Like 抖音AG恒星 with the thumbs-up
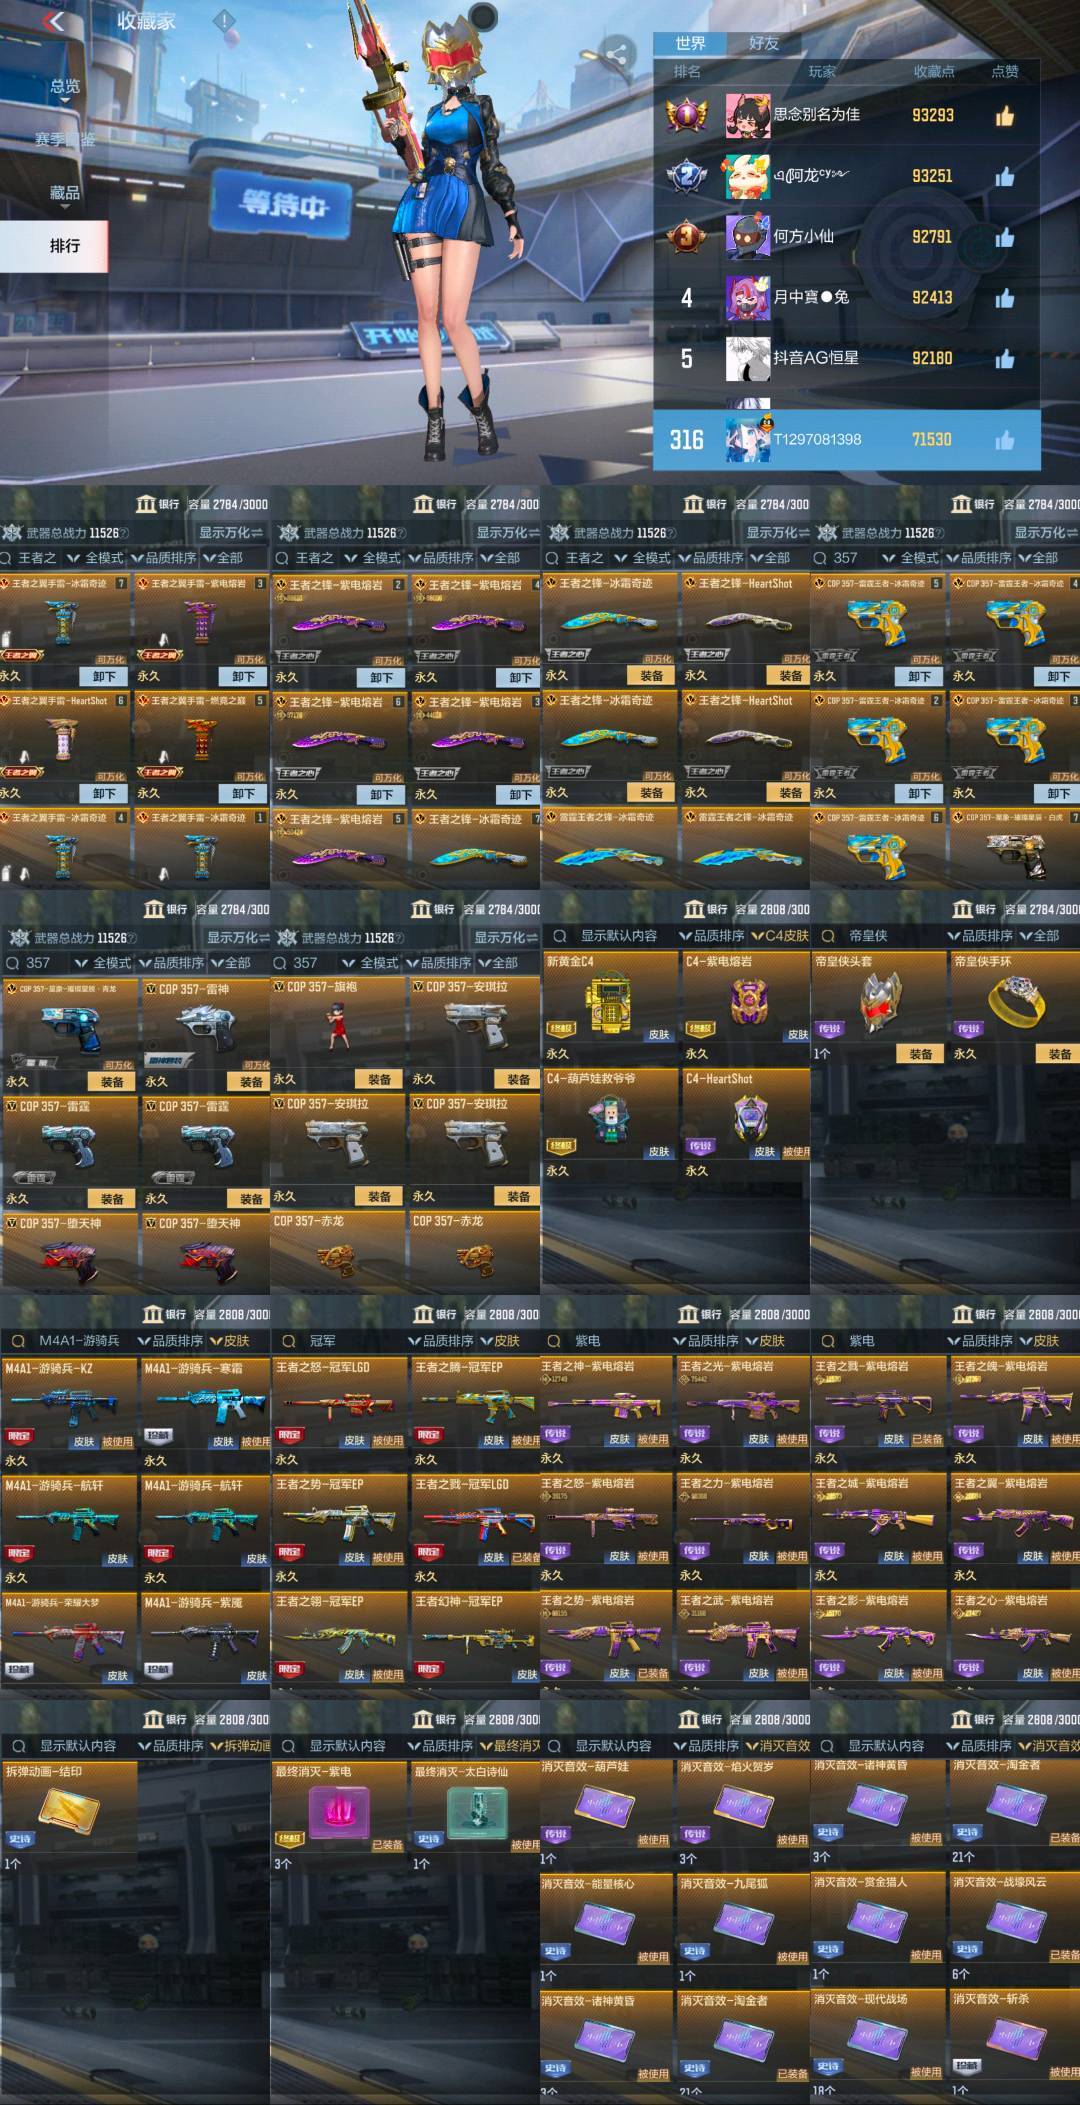This screenshot has width=1080, height=2105. (1005, 359)
